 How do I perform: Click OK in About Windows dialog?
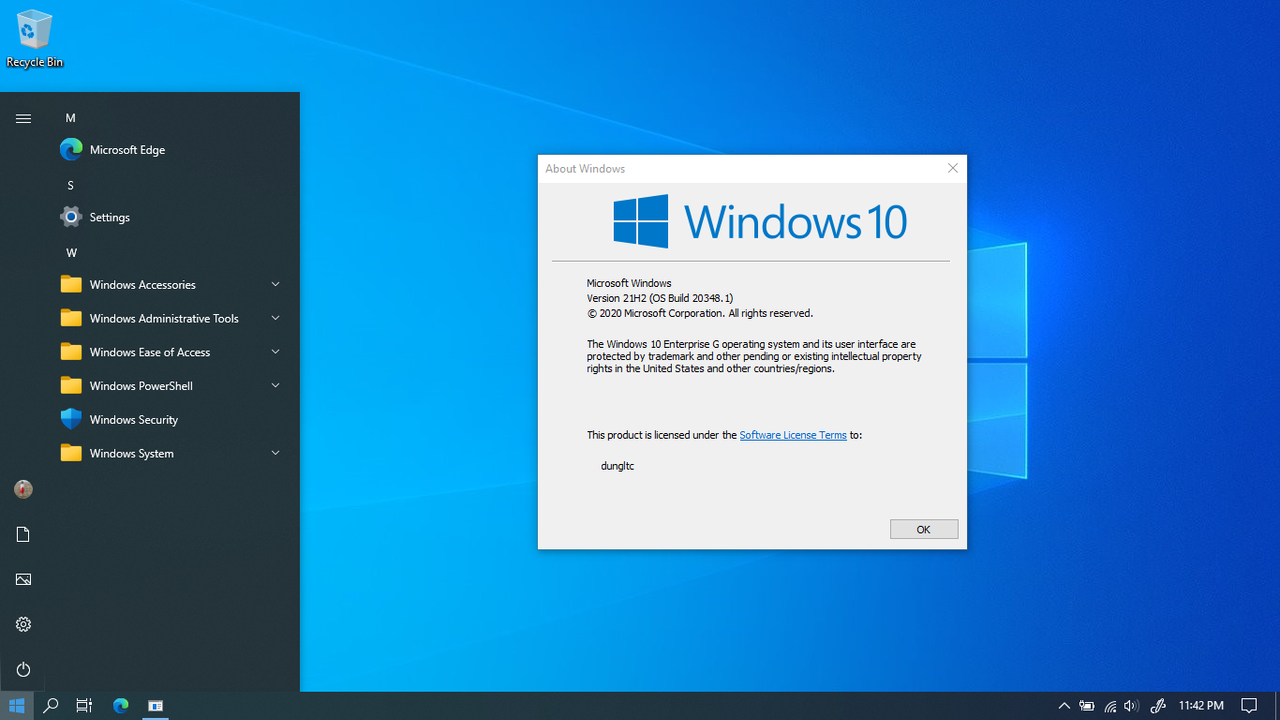pyautogui.click(x=924, y=529)
